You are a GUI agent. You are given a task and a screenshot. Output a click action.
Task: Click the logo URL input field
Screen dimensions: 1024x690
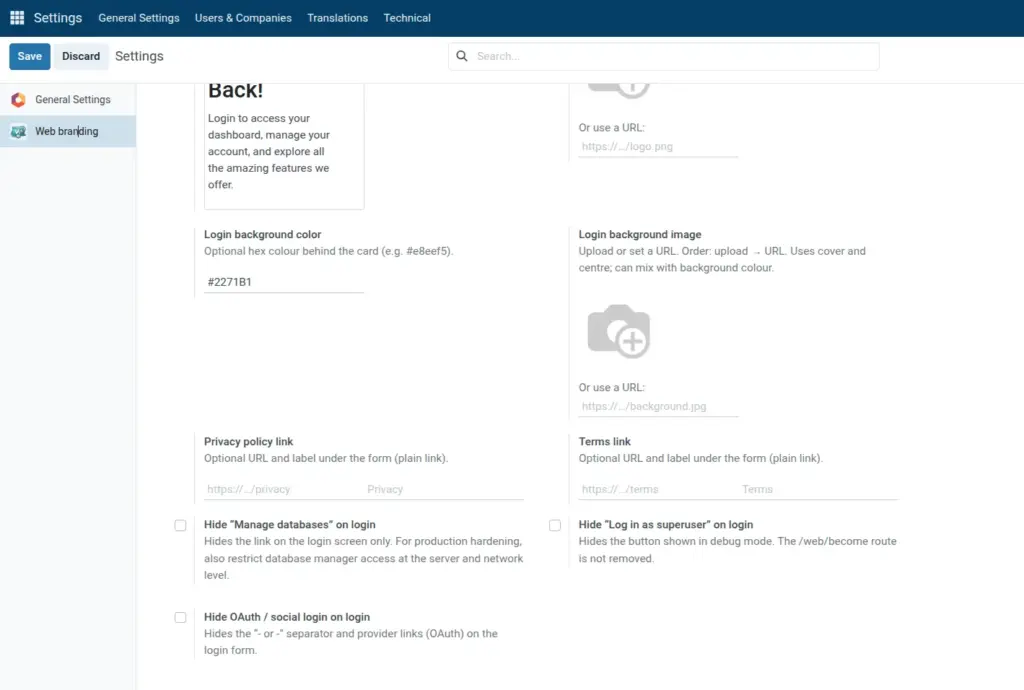(x=658, y=146)
